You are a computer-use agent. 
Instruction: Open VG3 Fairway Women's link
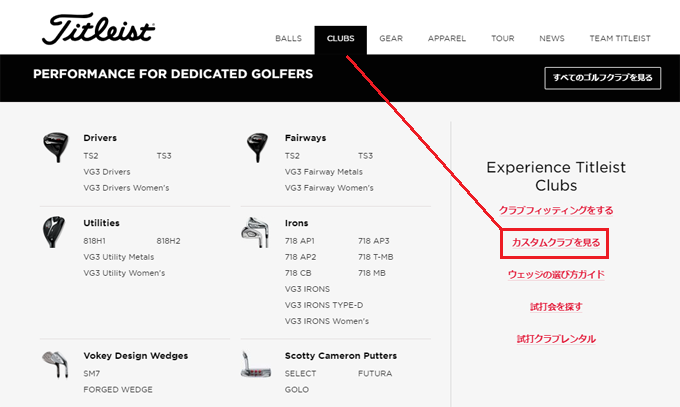[329, 188]
